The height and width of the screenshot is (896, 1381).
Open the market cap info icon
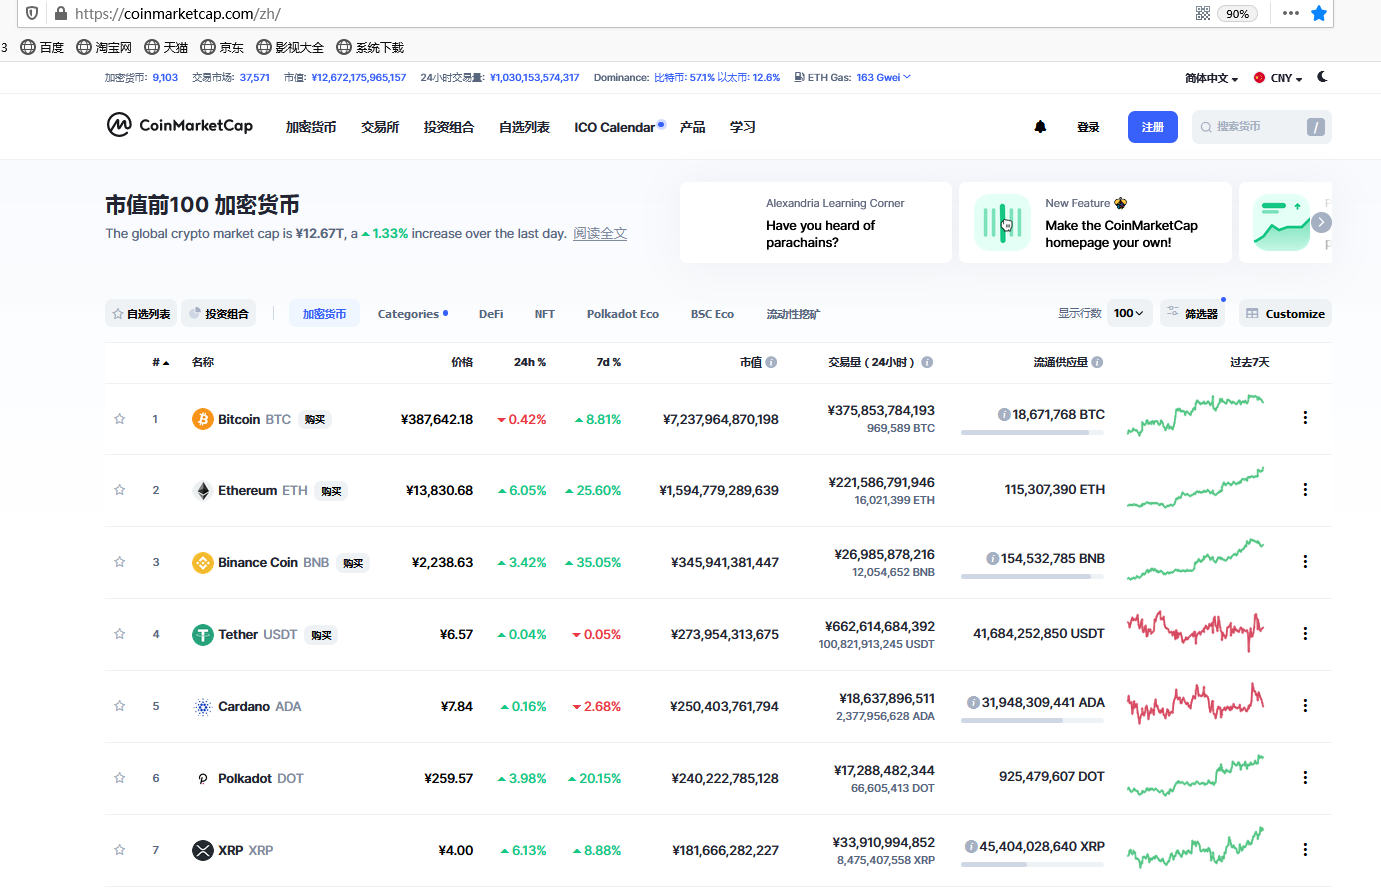pyautogui.click(x=771, y=362)
